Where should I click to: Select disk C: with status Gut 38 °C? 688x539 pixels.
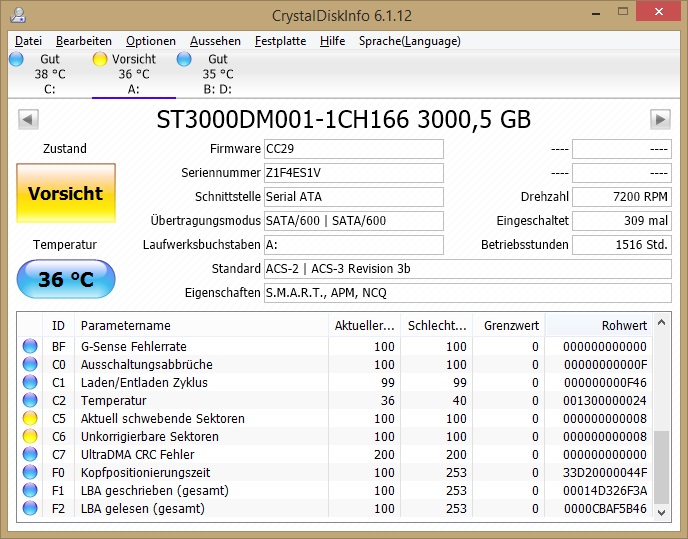[50, 74]
